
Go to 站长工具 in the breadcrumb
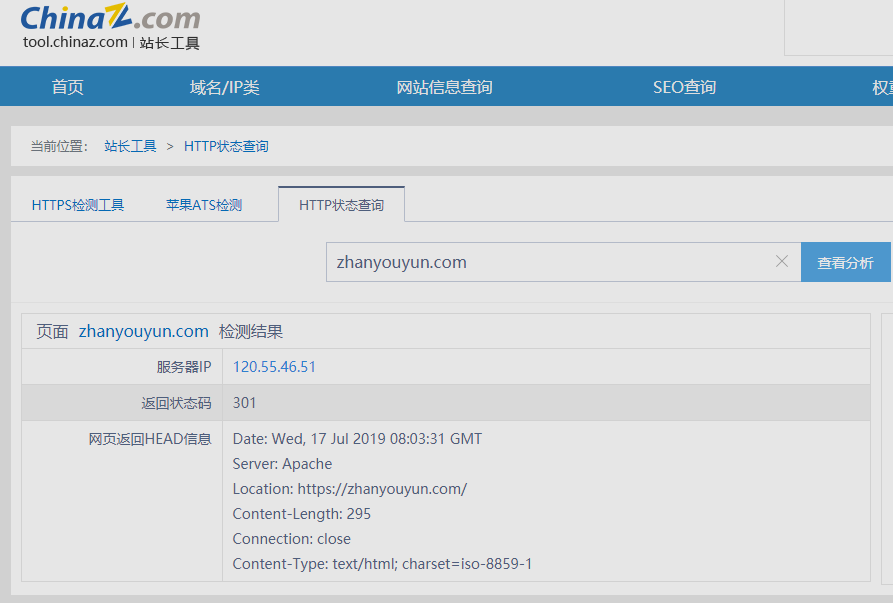click(x=130, y=146)
